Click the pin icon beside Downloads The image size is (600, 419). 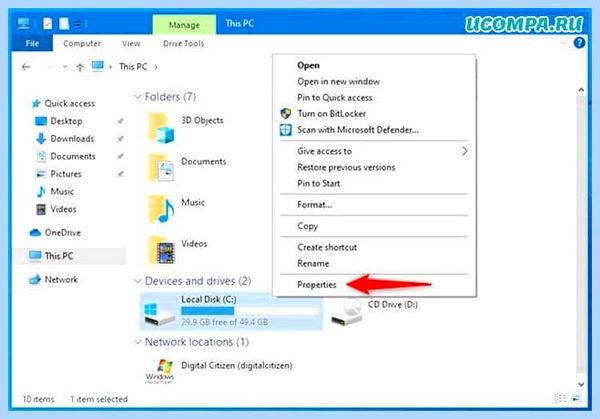tap(120, 139)
